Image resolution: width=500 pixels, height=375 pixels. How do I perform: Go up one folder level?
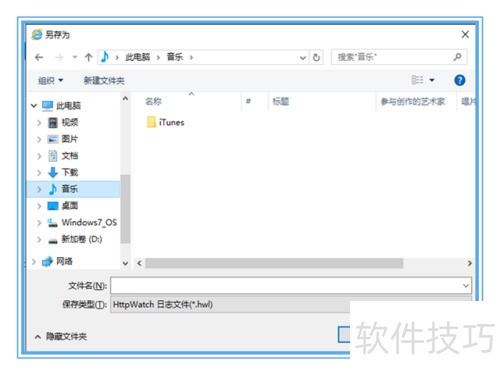[x=88, y=57]
